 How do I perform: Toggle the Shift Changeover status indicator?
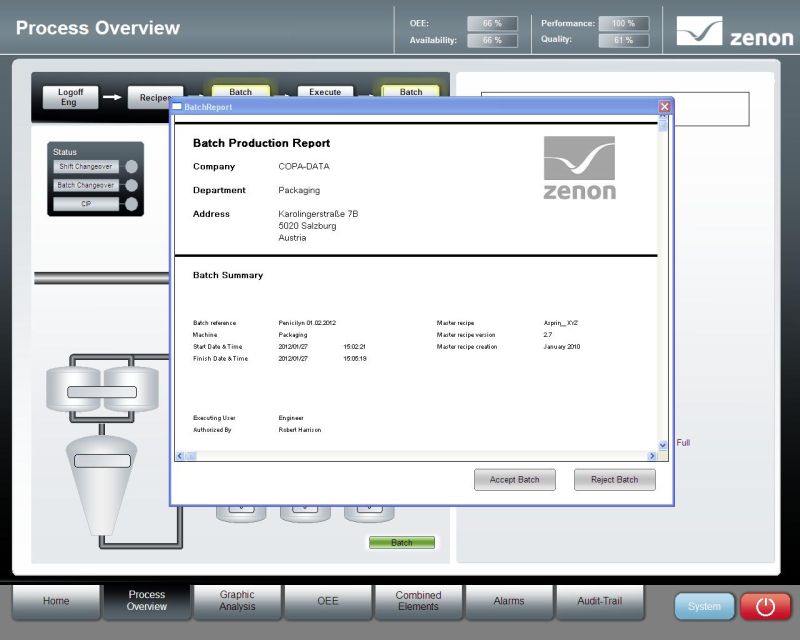click(131, 167)
